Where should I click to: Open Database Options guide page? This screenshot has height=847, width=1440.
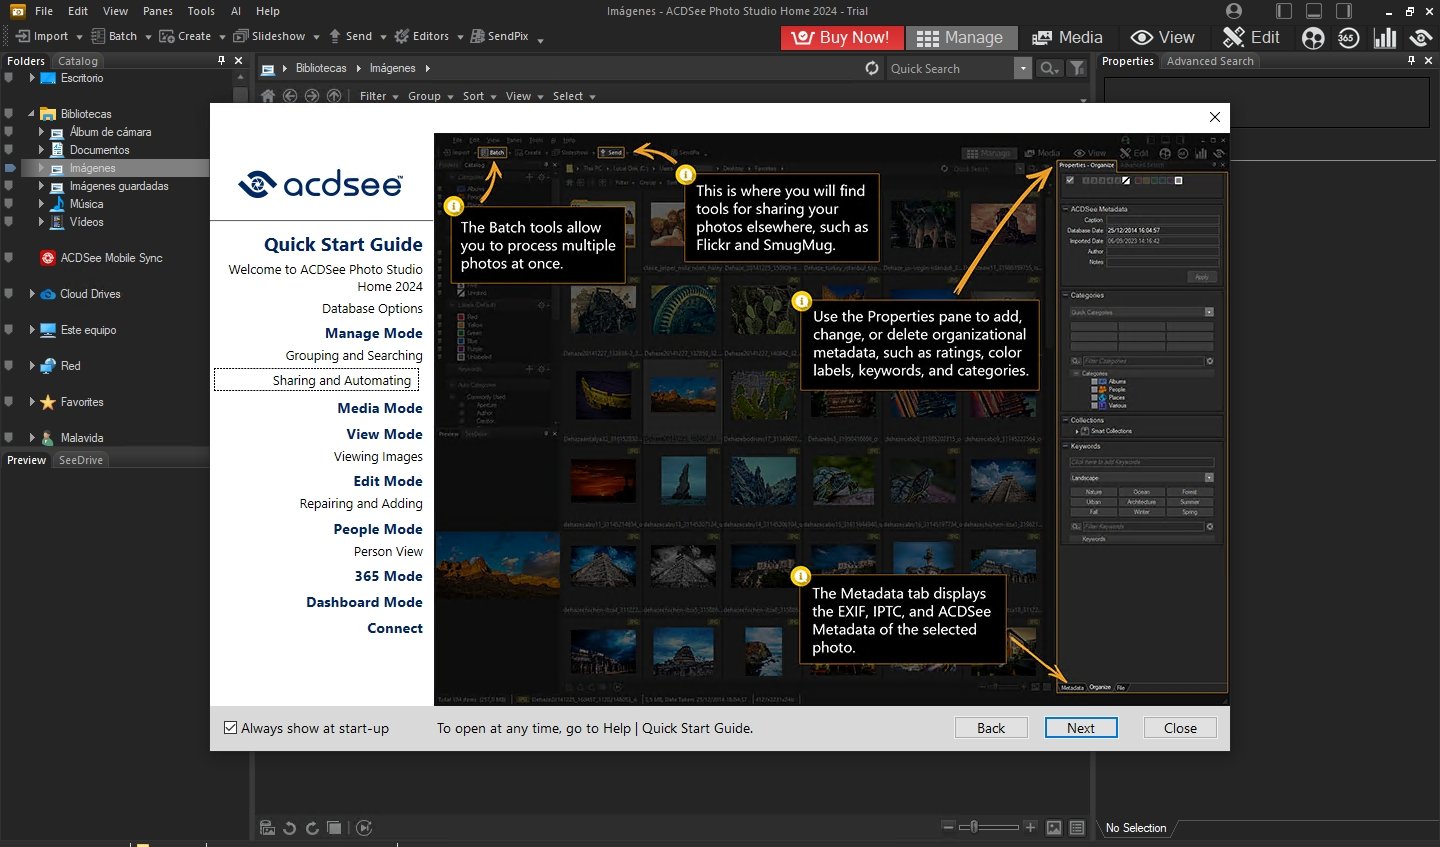click(x=372, y=308)
